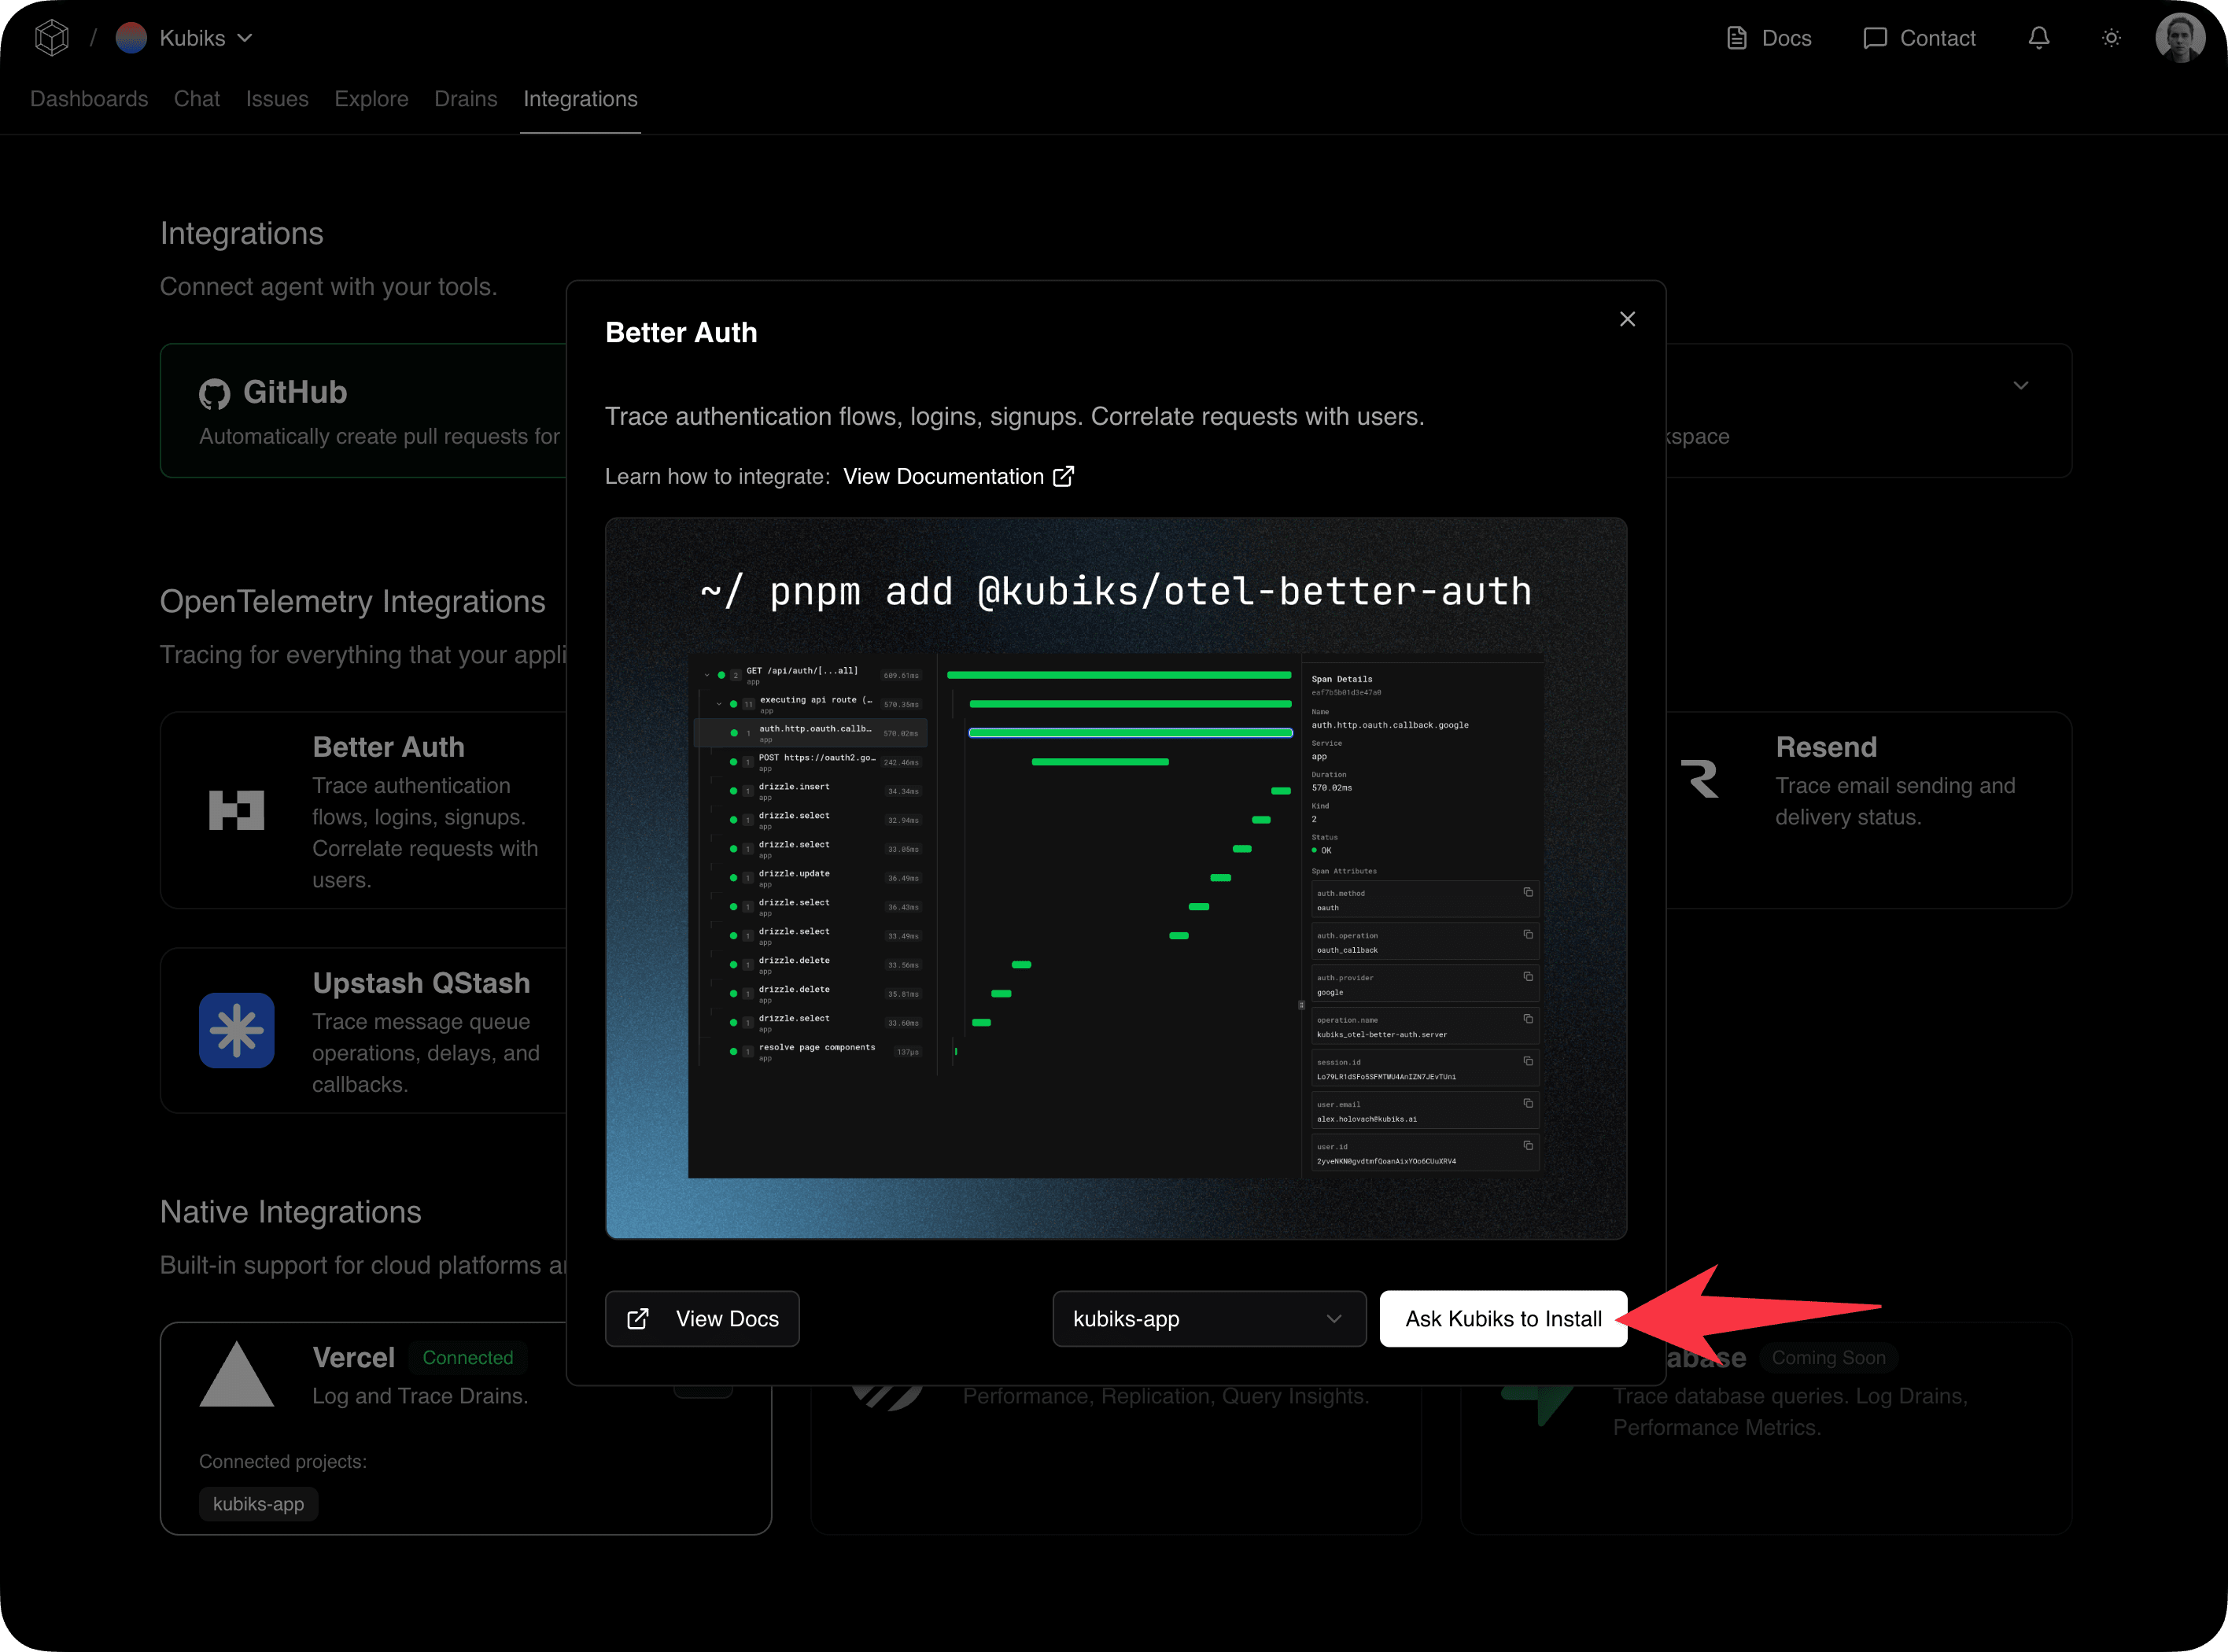Click the Kubiks cube logo icon
This screenshot has height=1652, width=2228.
(x=51, y=38)
